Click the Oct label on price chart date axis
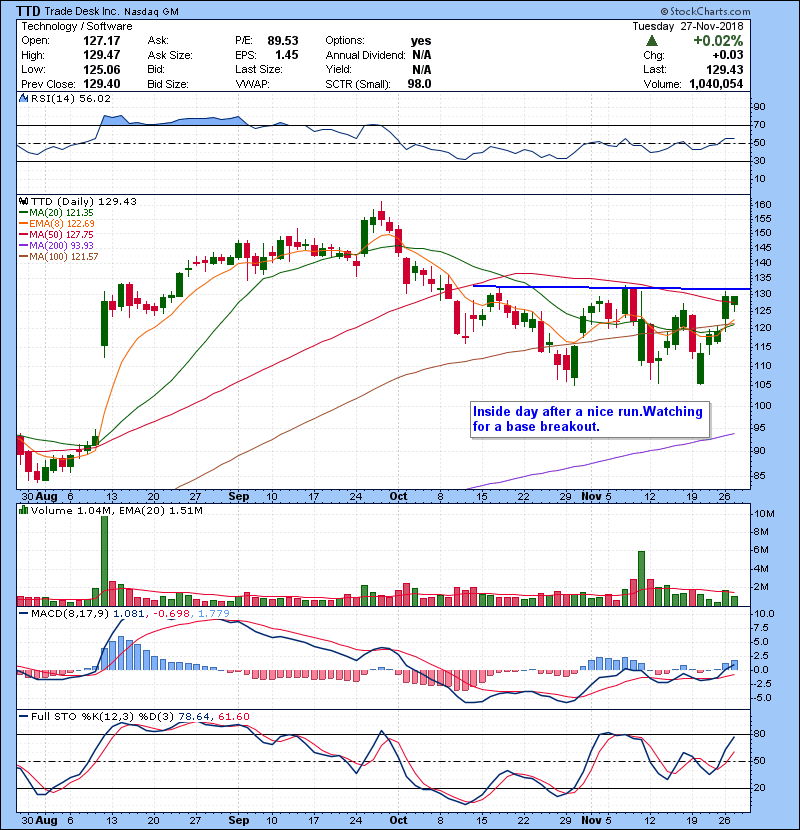This screenshot has width=800, height=830. click(398, 497)
